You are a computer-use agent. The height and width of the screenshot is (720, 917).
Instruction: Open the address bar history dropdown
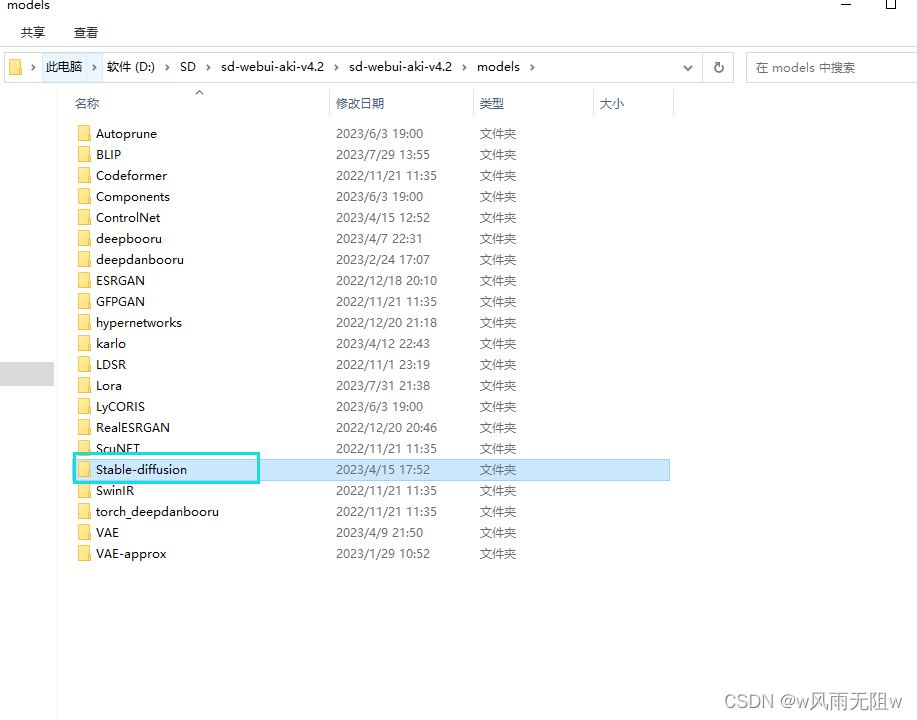coord(688,68)
